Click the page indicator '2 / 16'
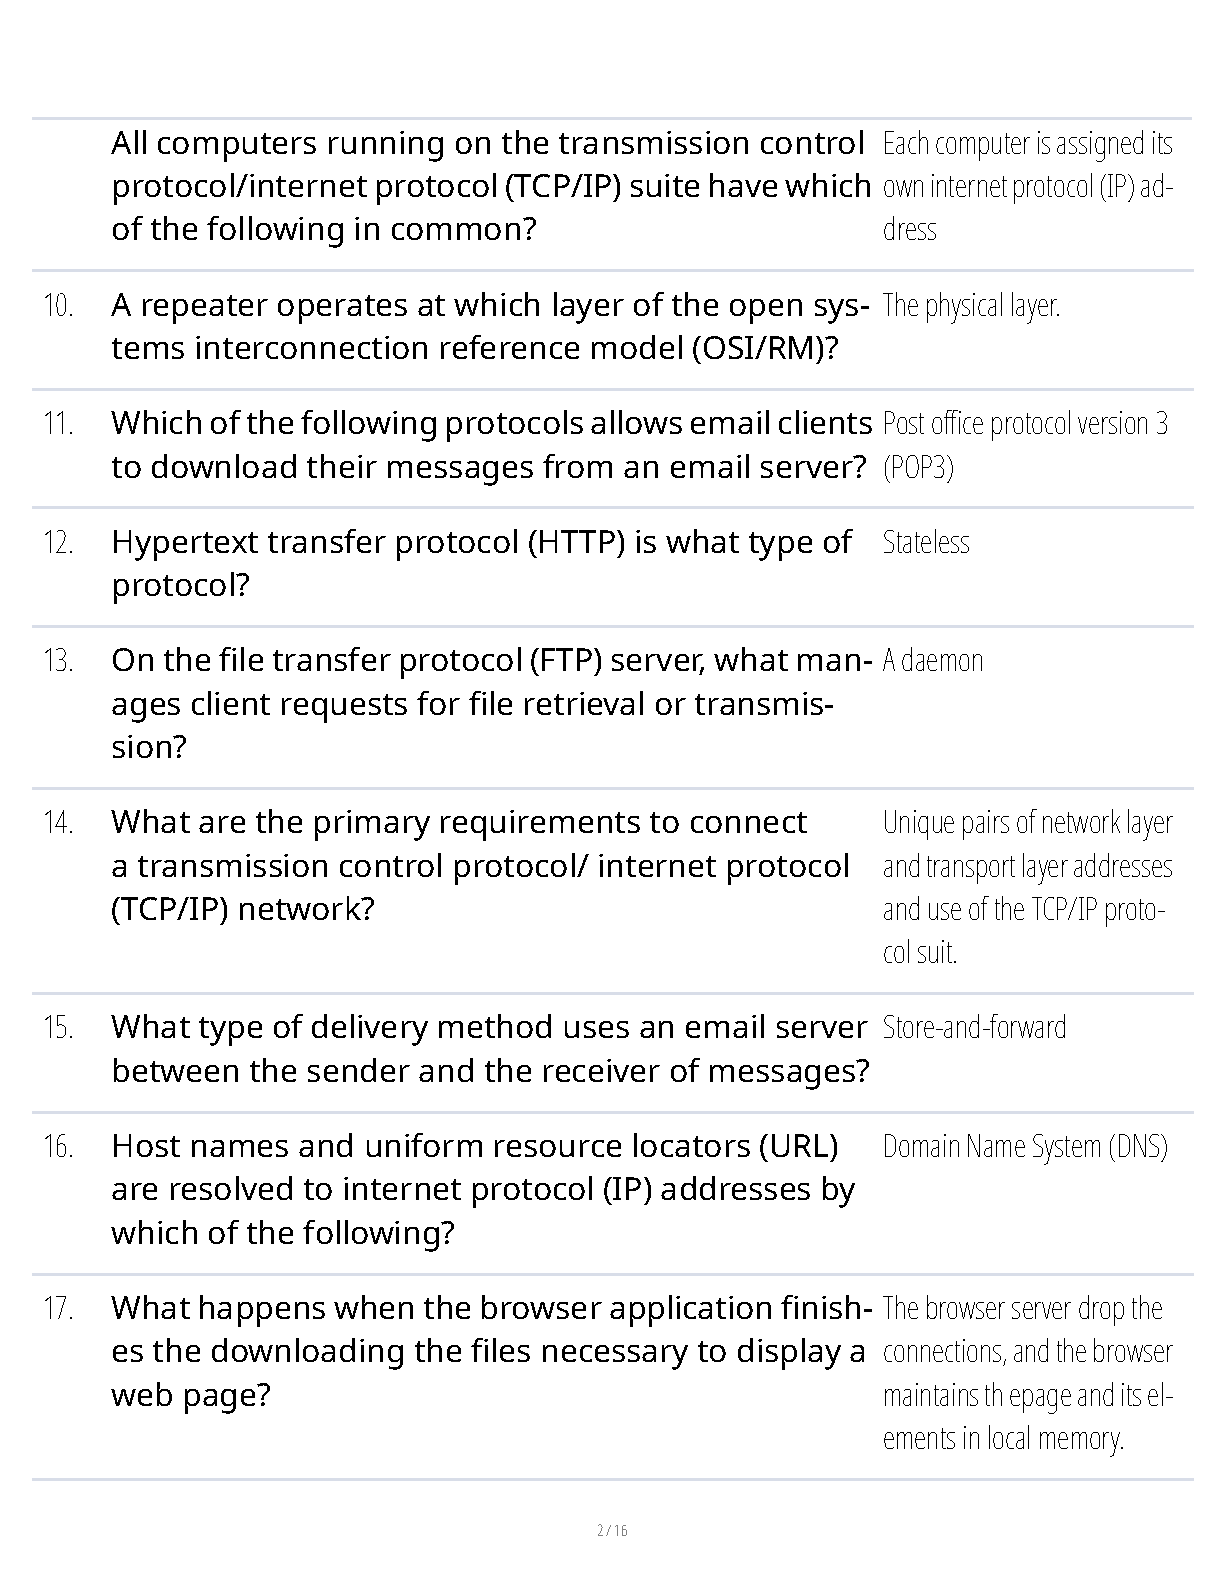The image size is (1224, 1584). click(x=612, y=1531)
